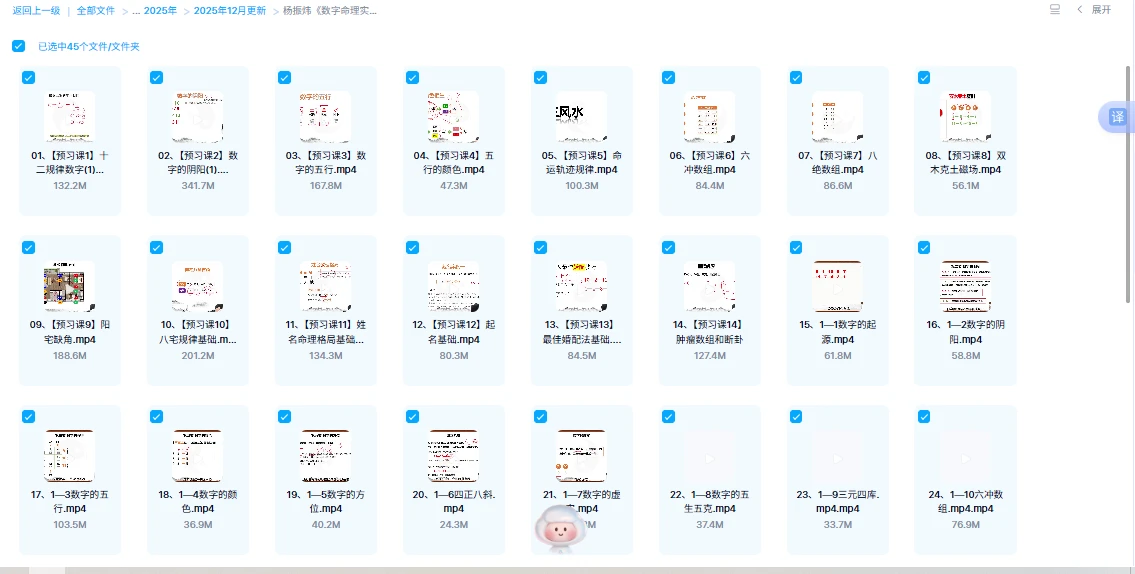Uncheck file 09 预习课9 阳宅缺角
Screen dimensions: 1135x574
(x=28, y=248)
